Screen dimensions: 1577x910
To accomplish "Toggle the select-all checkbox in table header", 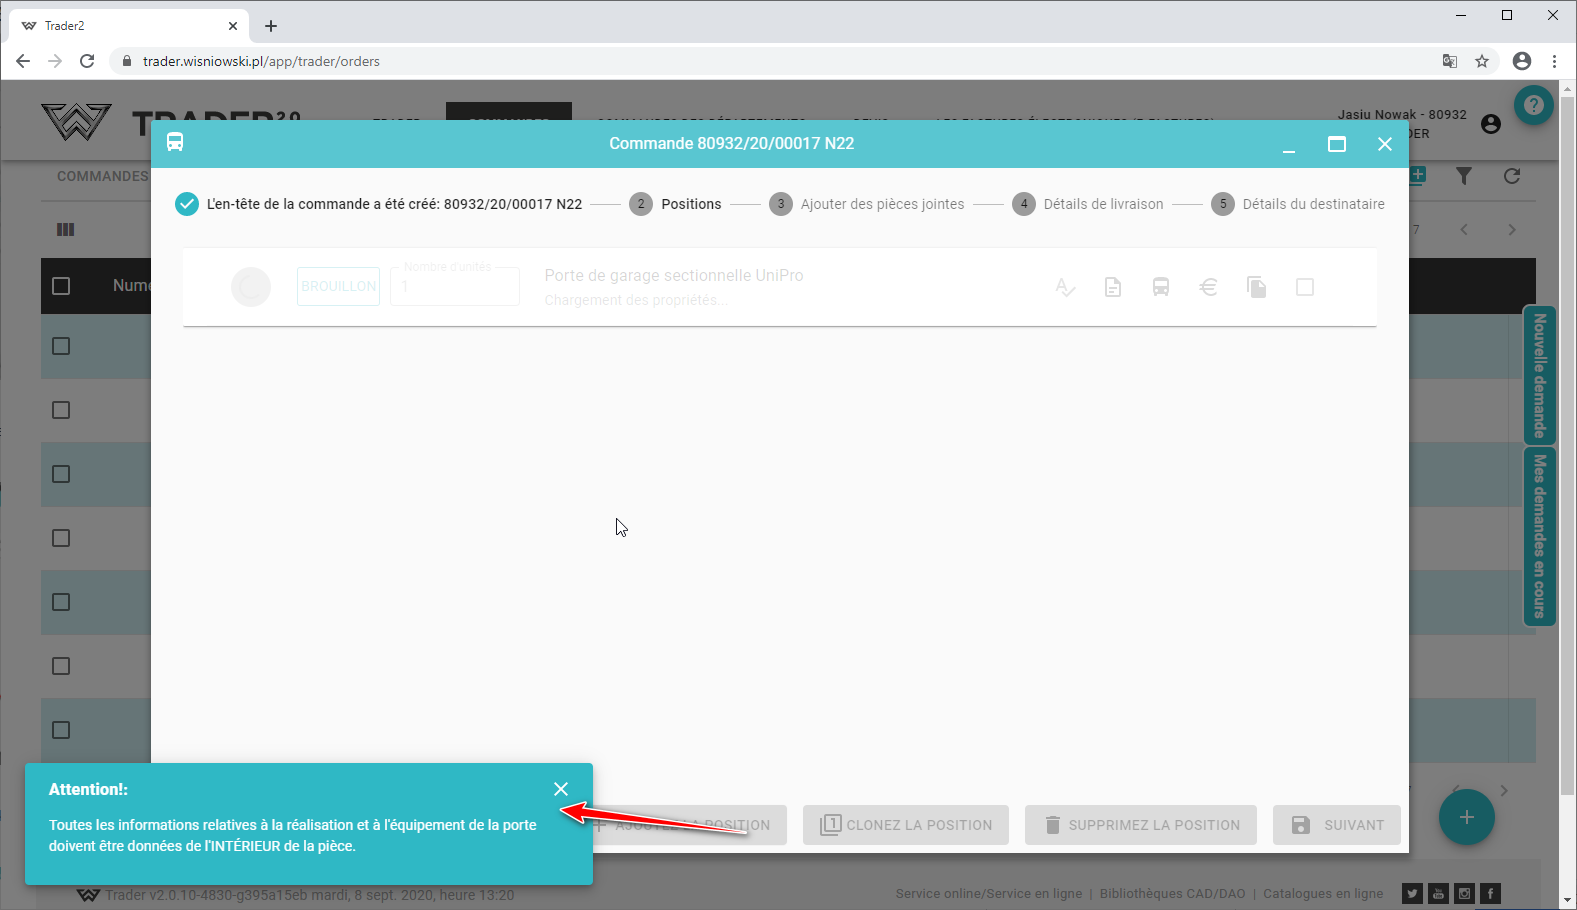I will [x=61, y=286].
